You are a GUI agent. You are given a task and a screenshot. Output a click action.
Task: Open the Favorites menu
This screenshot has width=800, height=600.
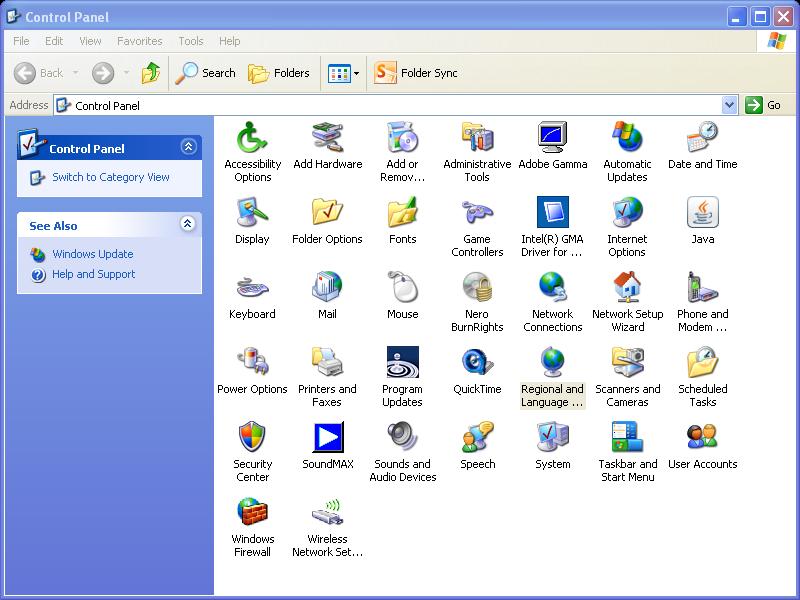pos(139,41)
